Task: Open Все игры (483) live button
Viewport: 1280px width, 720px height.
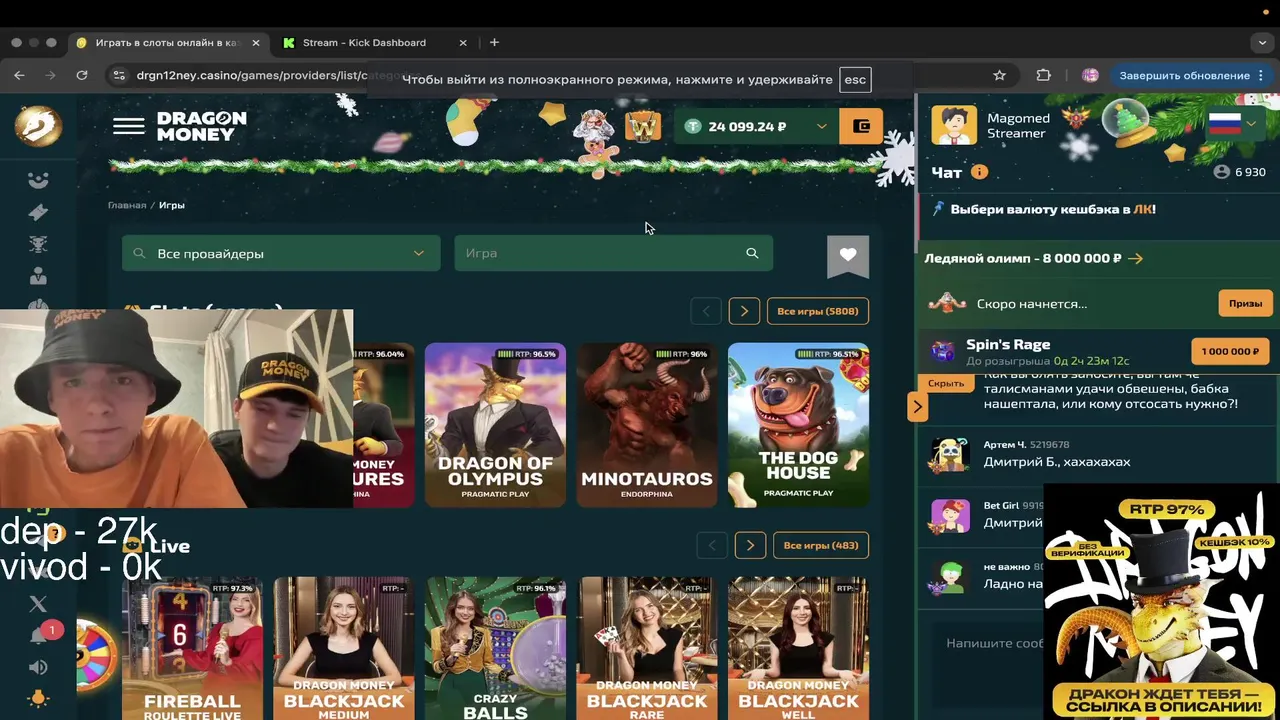Action: click(x=821, y=545)
